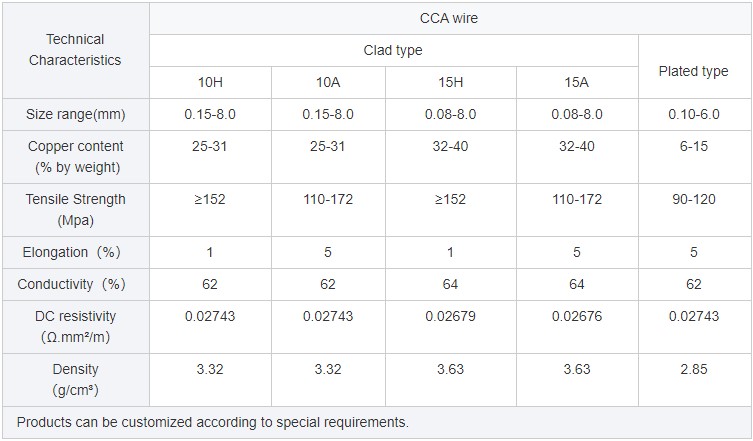Click the DC resistivity row label
The width and height of the screenshot is (753, 441).
(75, 326)
